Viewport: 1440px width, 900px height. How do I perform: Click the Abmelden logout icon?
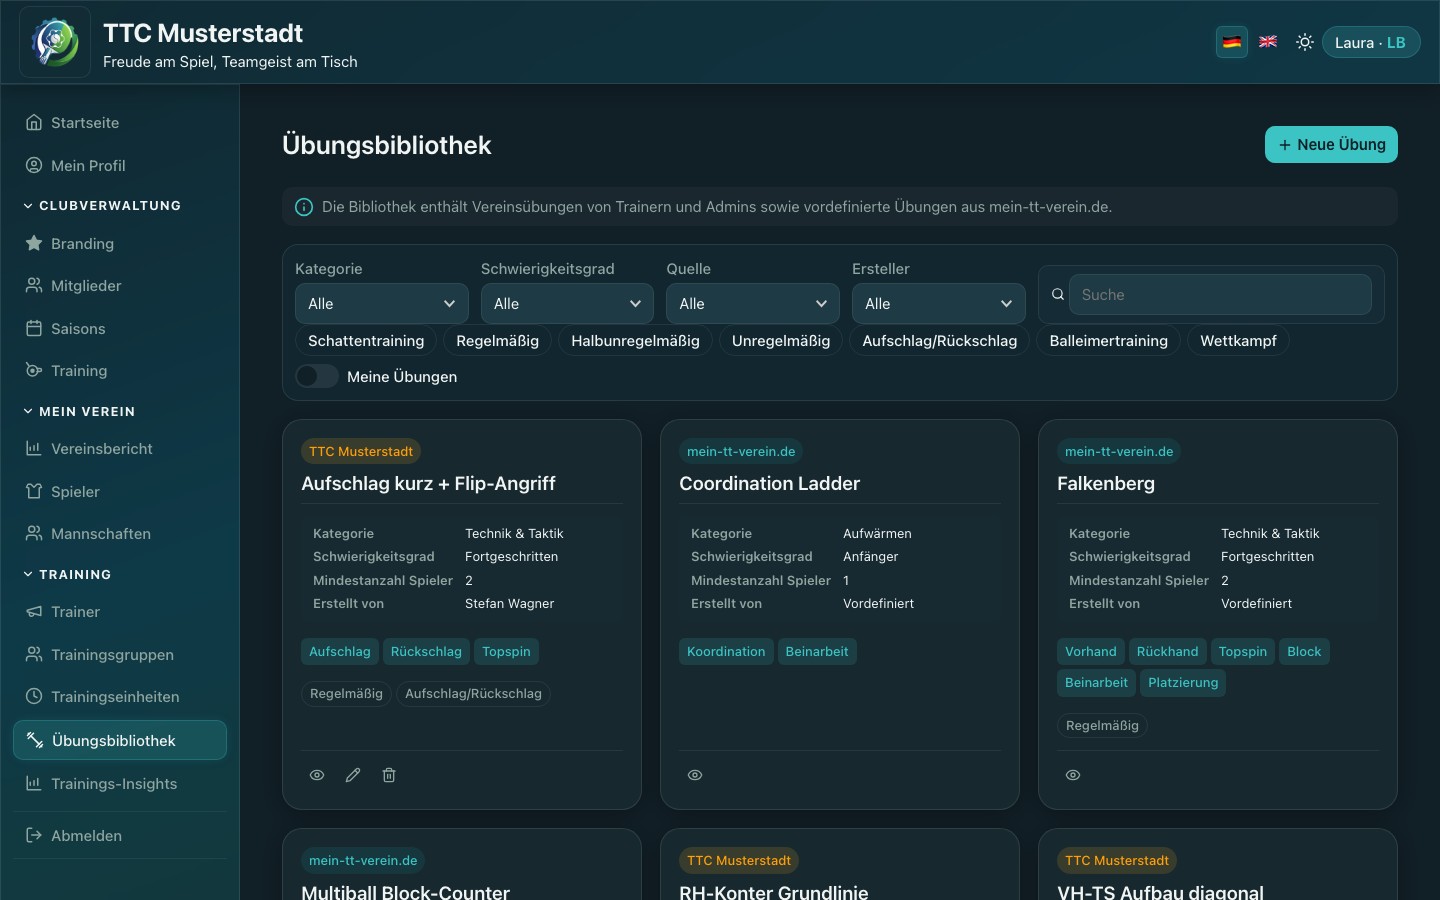(34, 835)
